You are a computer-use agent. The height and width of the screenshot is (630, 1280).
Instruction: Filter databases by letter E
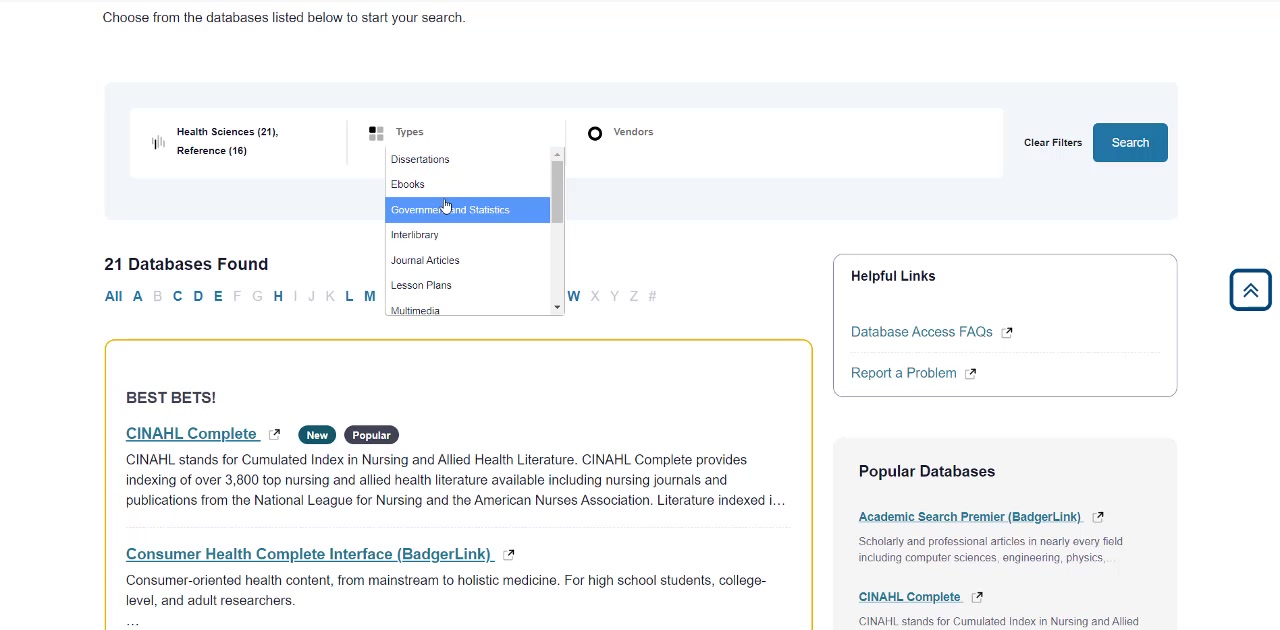click(217, 296)
